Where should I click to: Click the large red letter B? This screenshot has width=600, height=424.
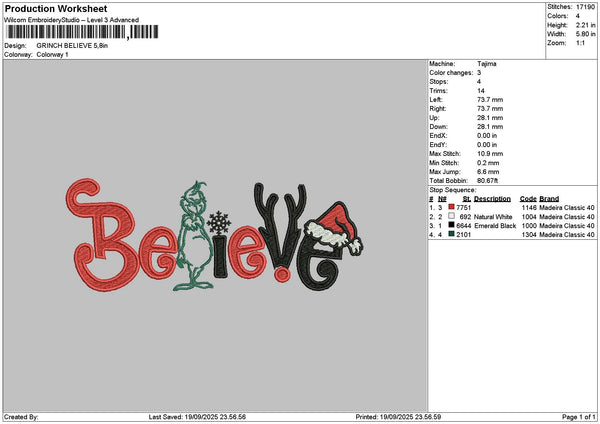pos(102,234)
